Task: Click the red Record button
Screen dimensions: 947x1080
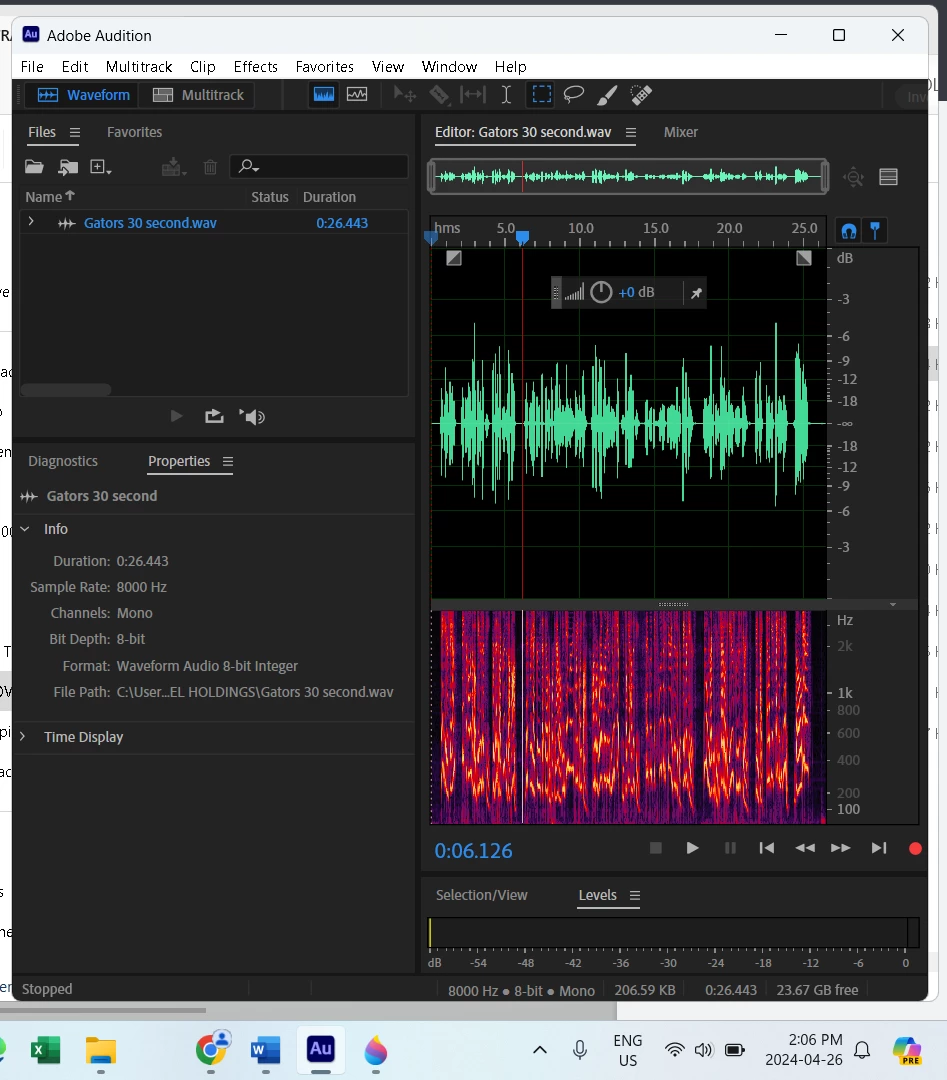Action: click(915, 849)
